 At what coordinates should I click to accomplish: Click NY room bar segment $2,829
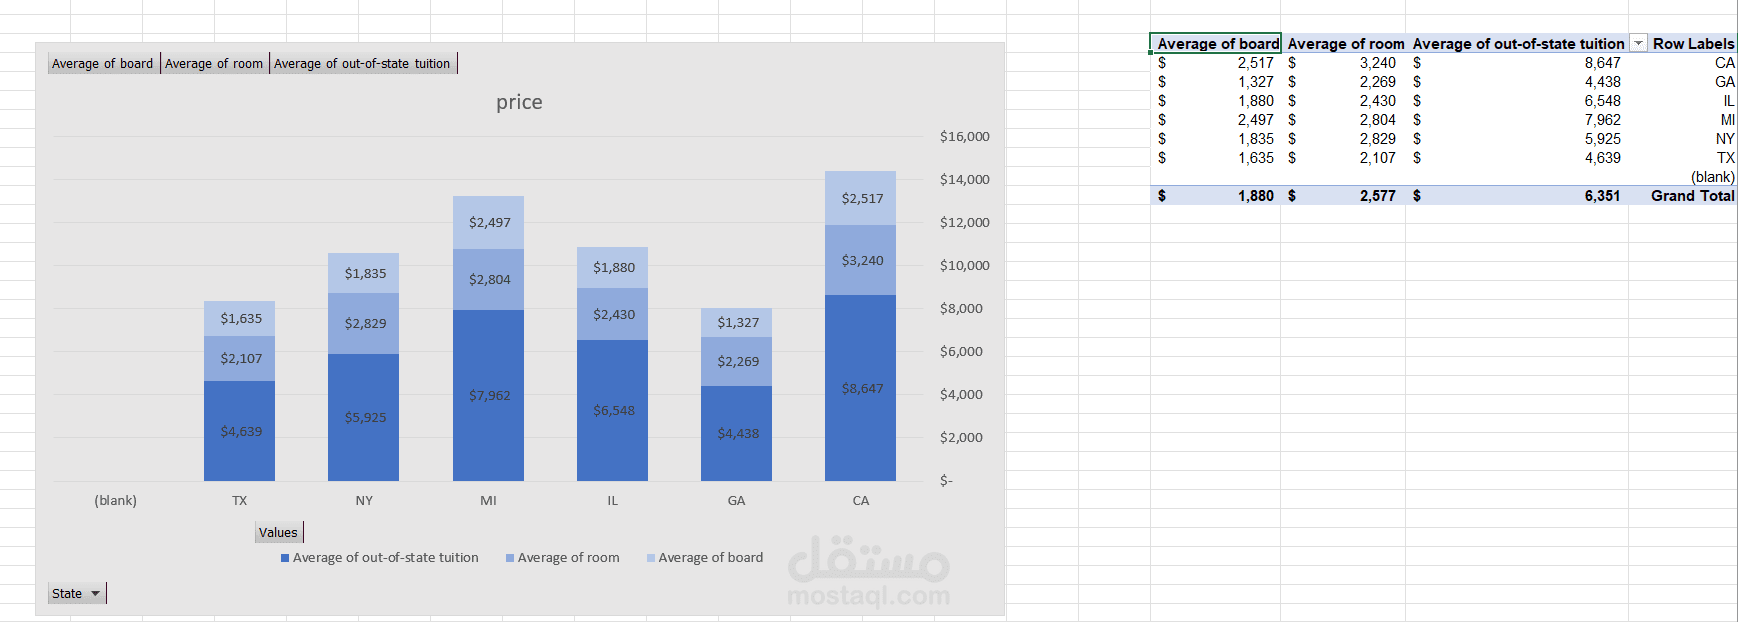(364, 323)
